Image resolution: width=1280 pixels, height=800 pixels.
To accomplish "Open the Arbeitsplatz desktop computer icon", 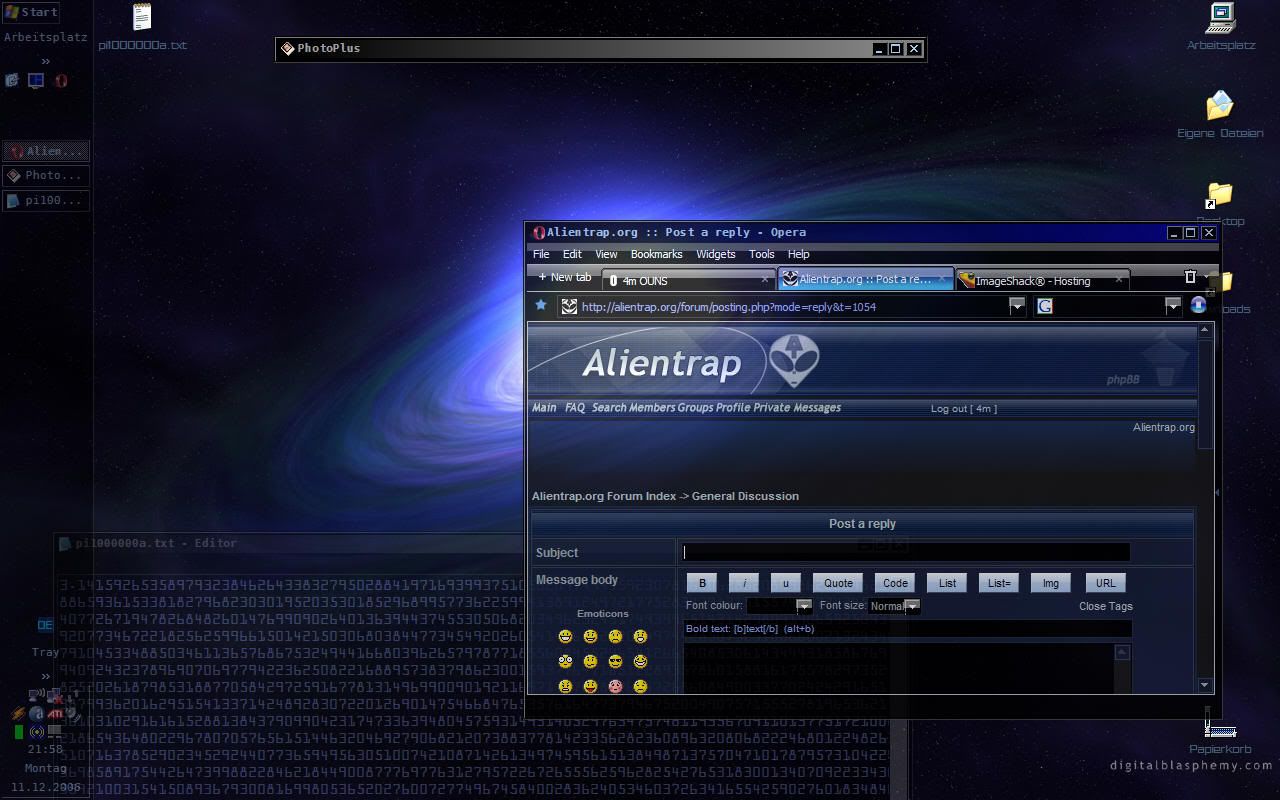I will click(1220, 18).
